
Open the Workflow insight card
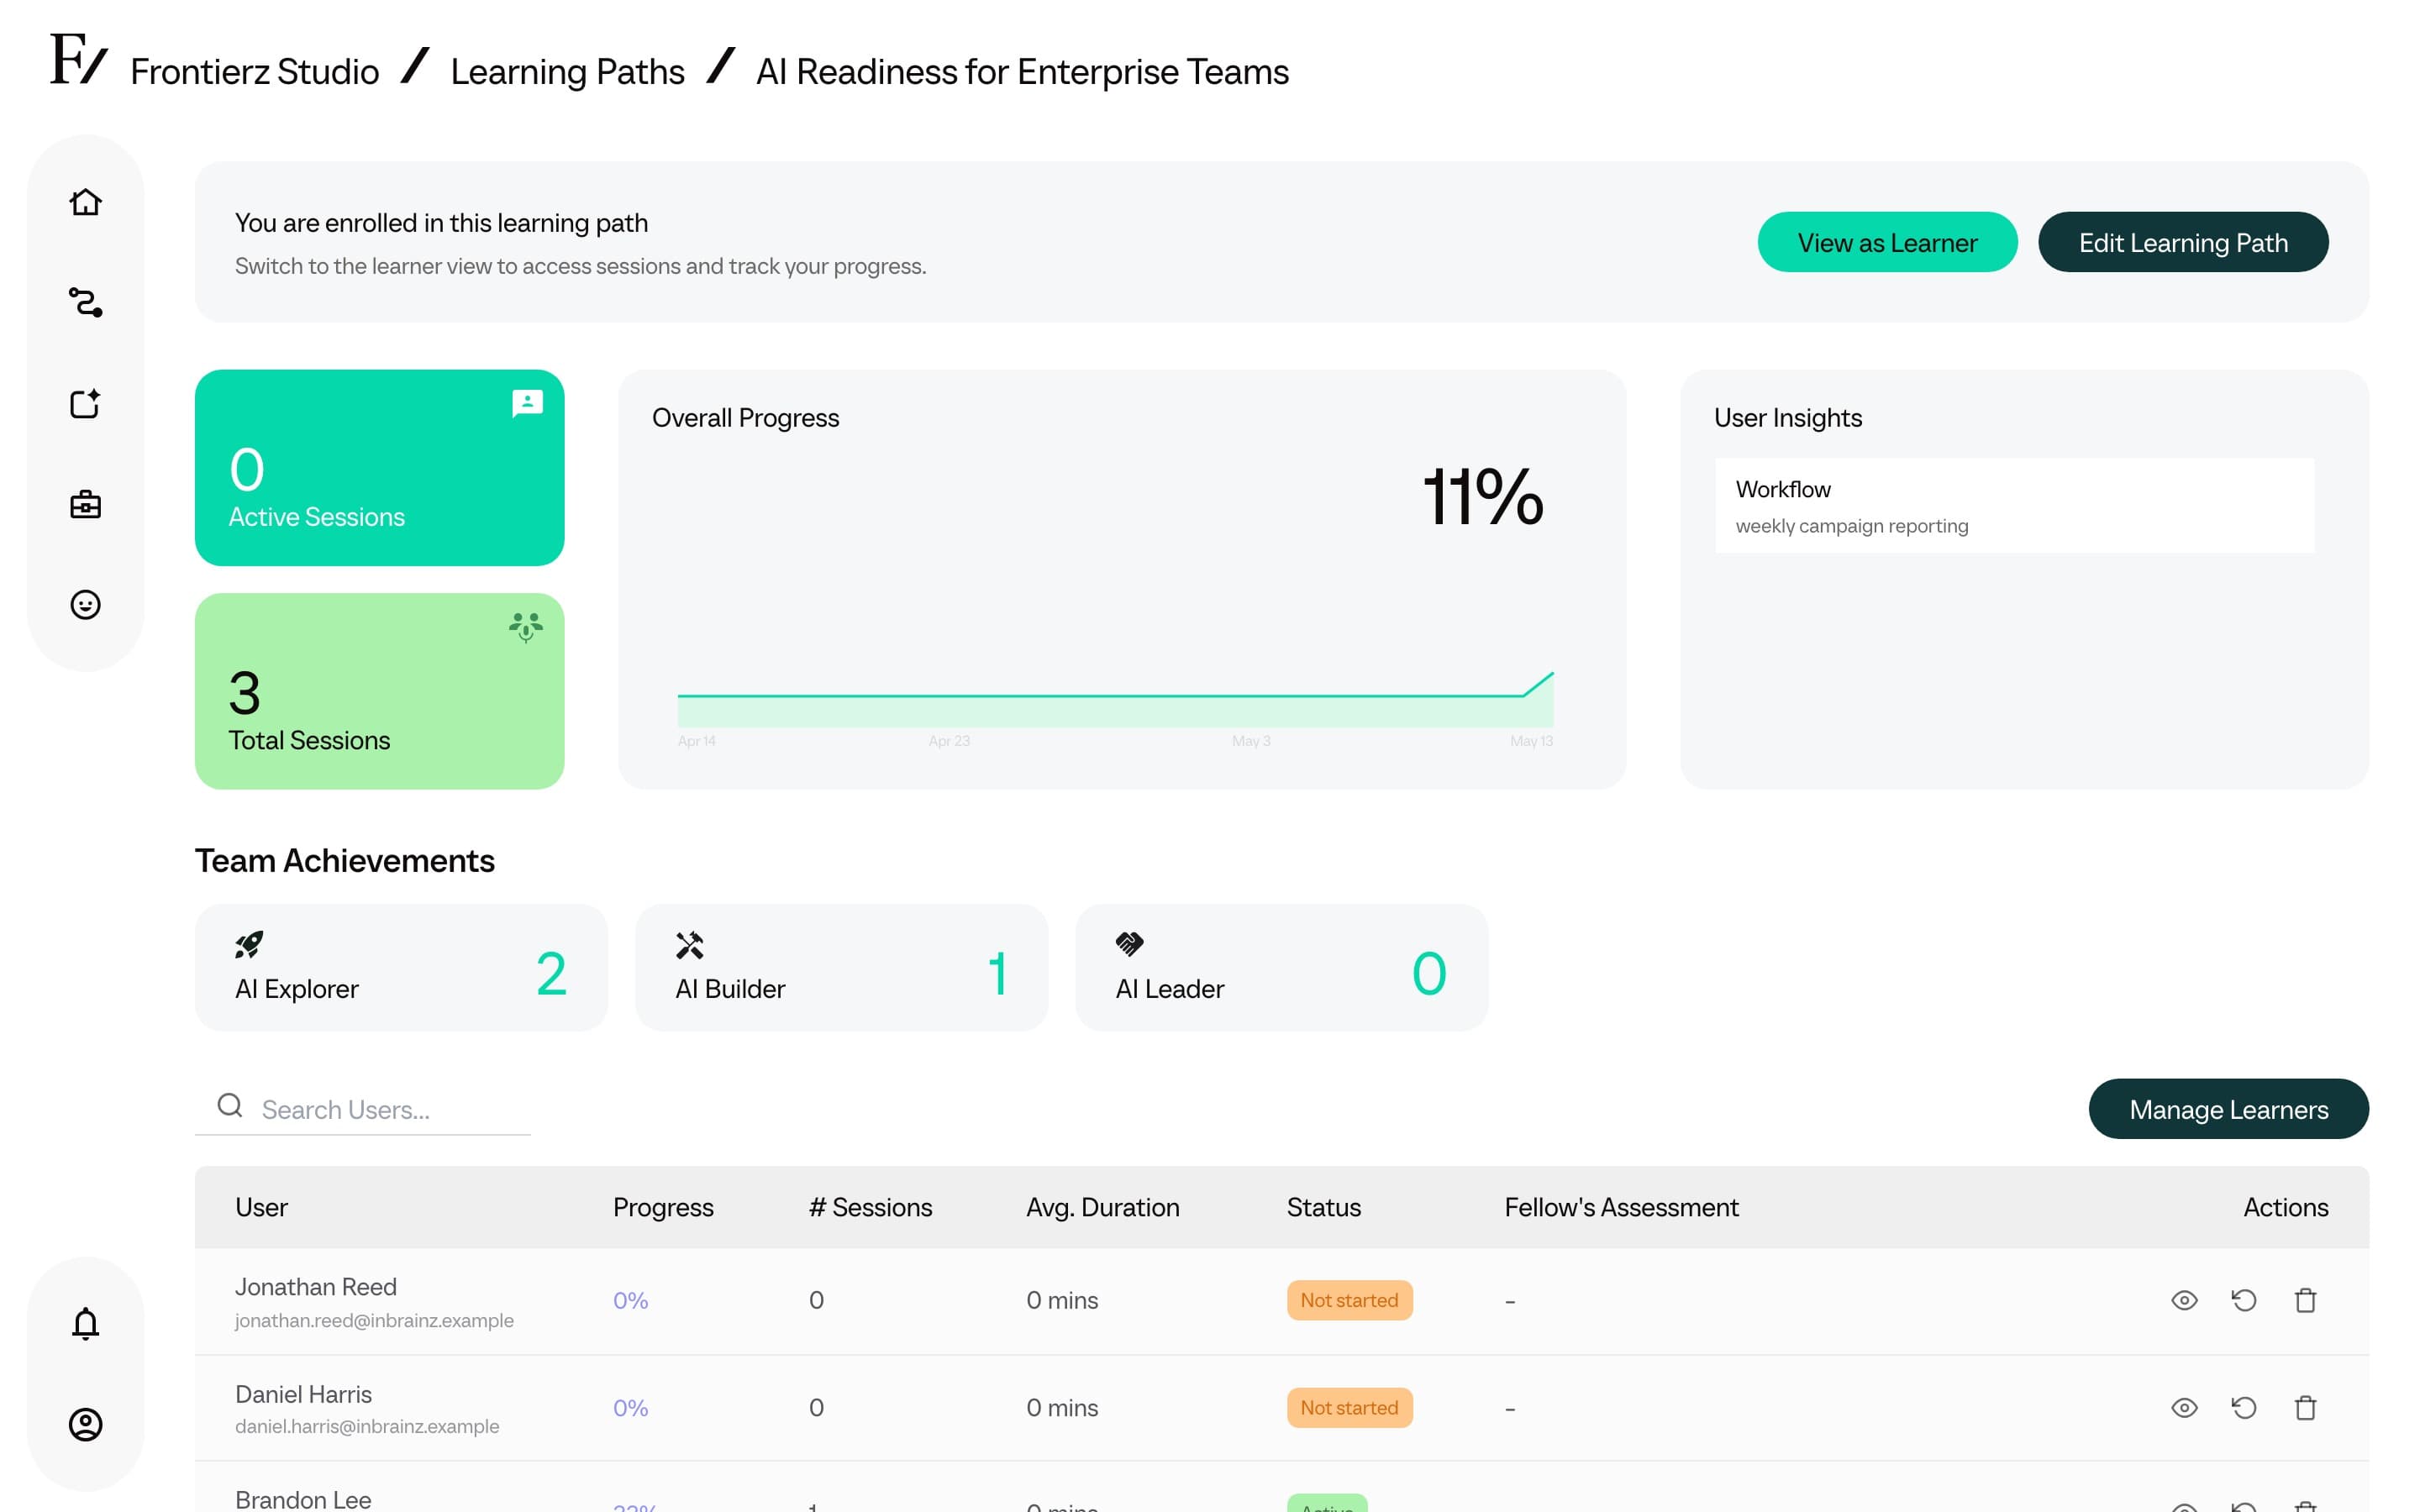(x=2014, y=505)
